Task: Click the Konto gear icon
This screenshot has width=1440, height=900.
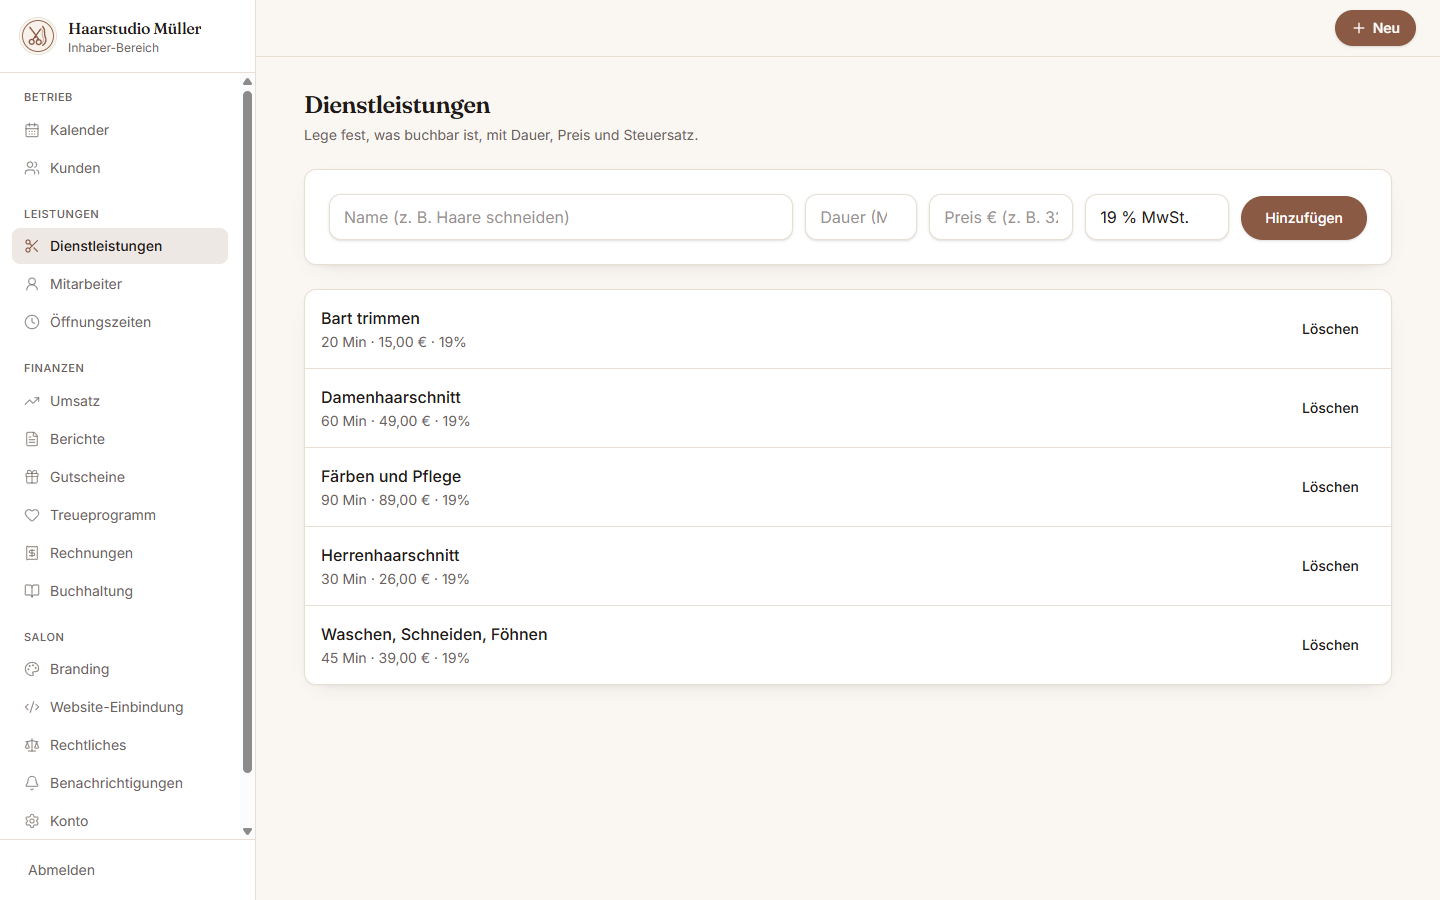Action: (32, 821)
